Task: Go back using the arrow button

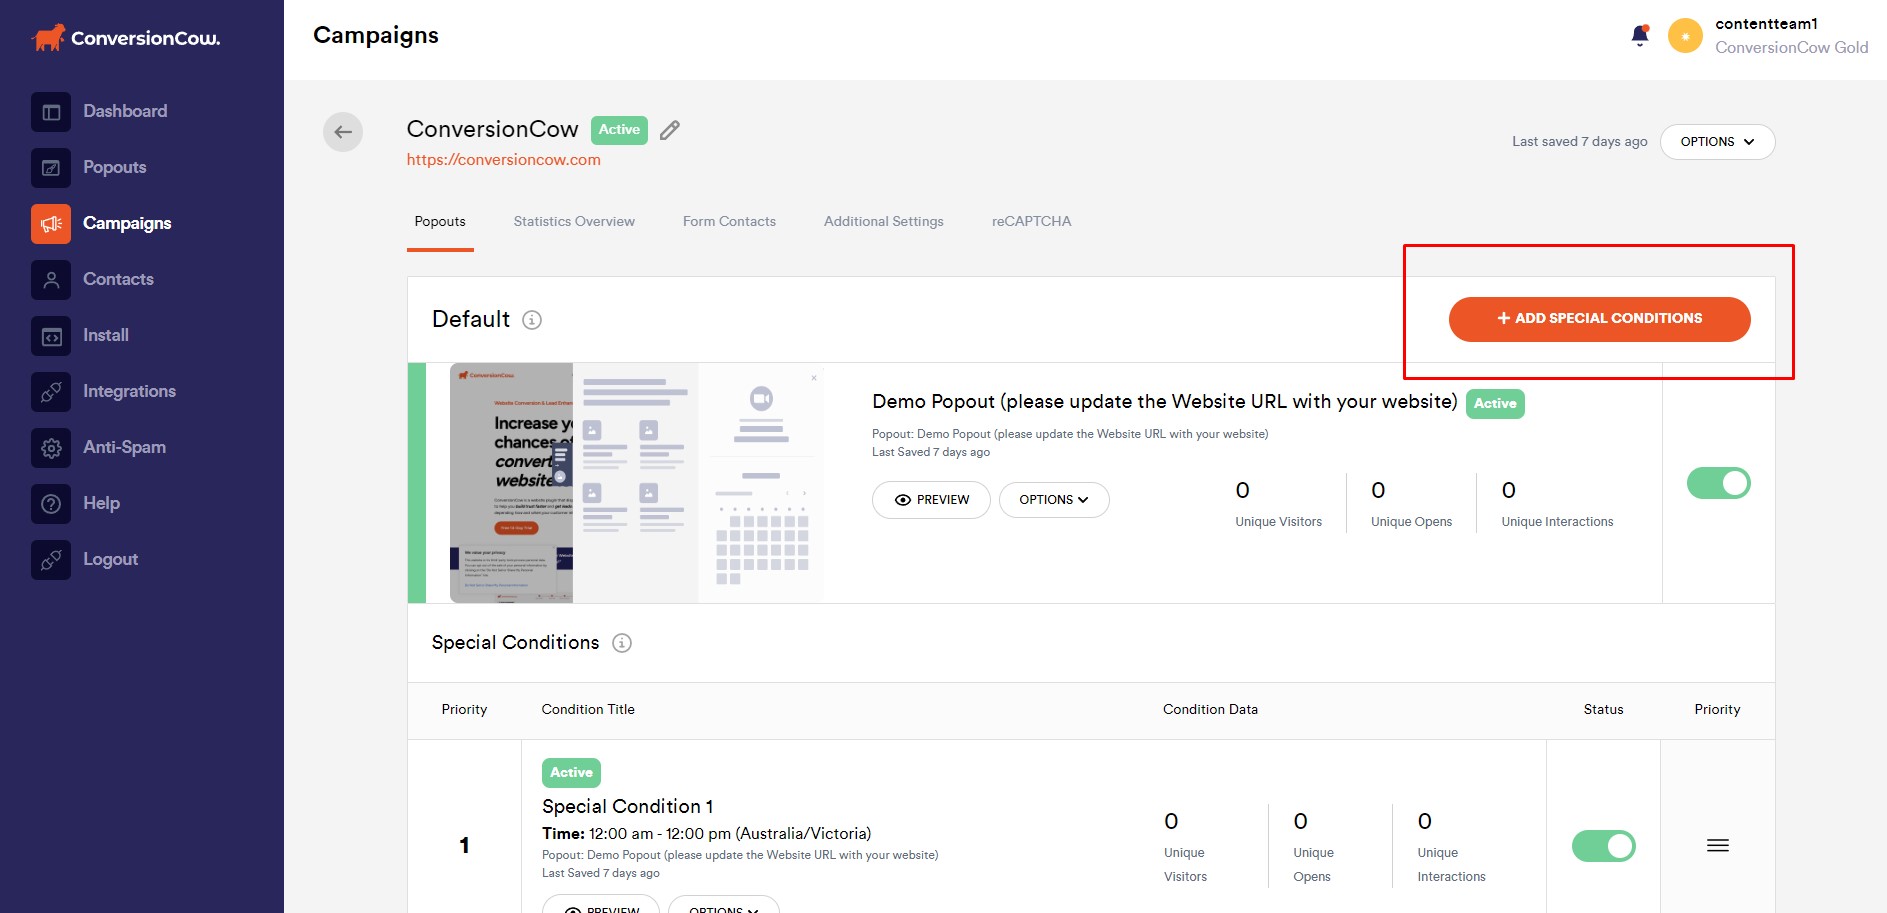Action: coord(343,132)
